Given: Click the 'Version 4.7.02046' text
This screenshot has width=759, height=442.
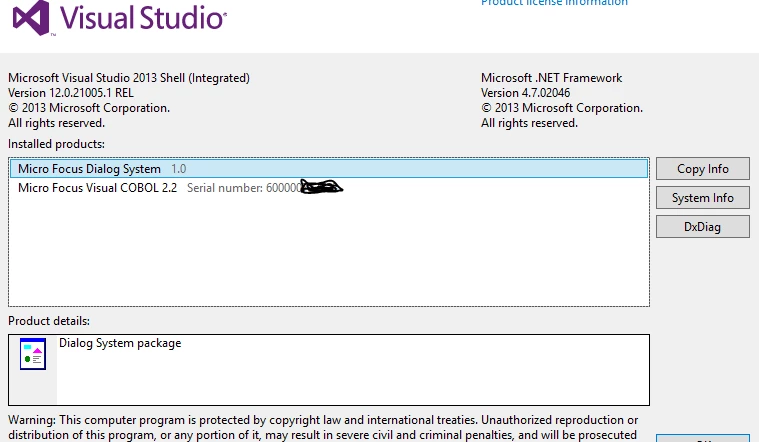Looking at the screenshot, I should coord(525,93).
